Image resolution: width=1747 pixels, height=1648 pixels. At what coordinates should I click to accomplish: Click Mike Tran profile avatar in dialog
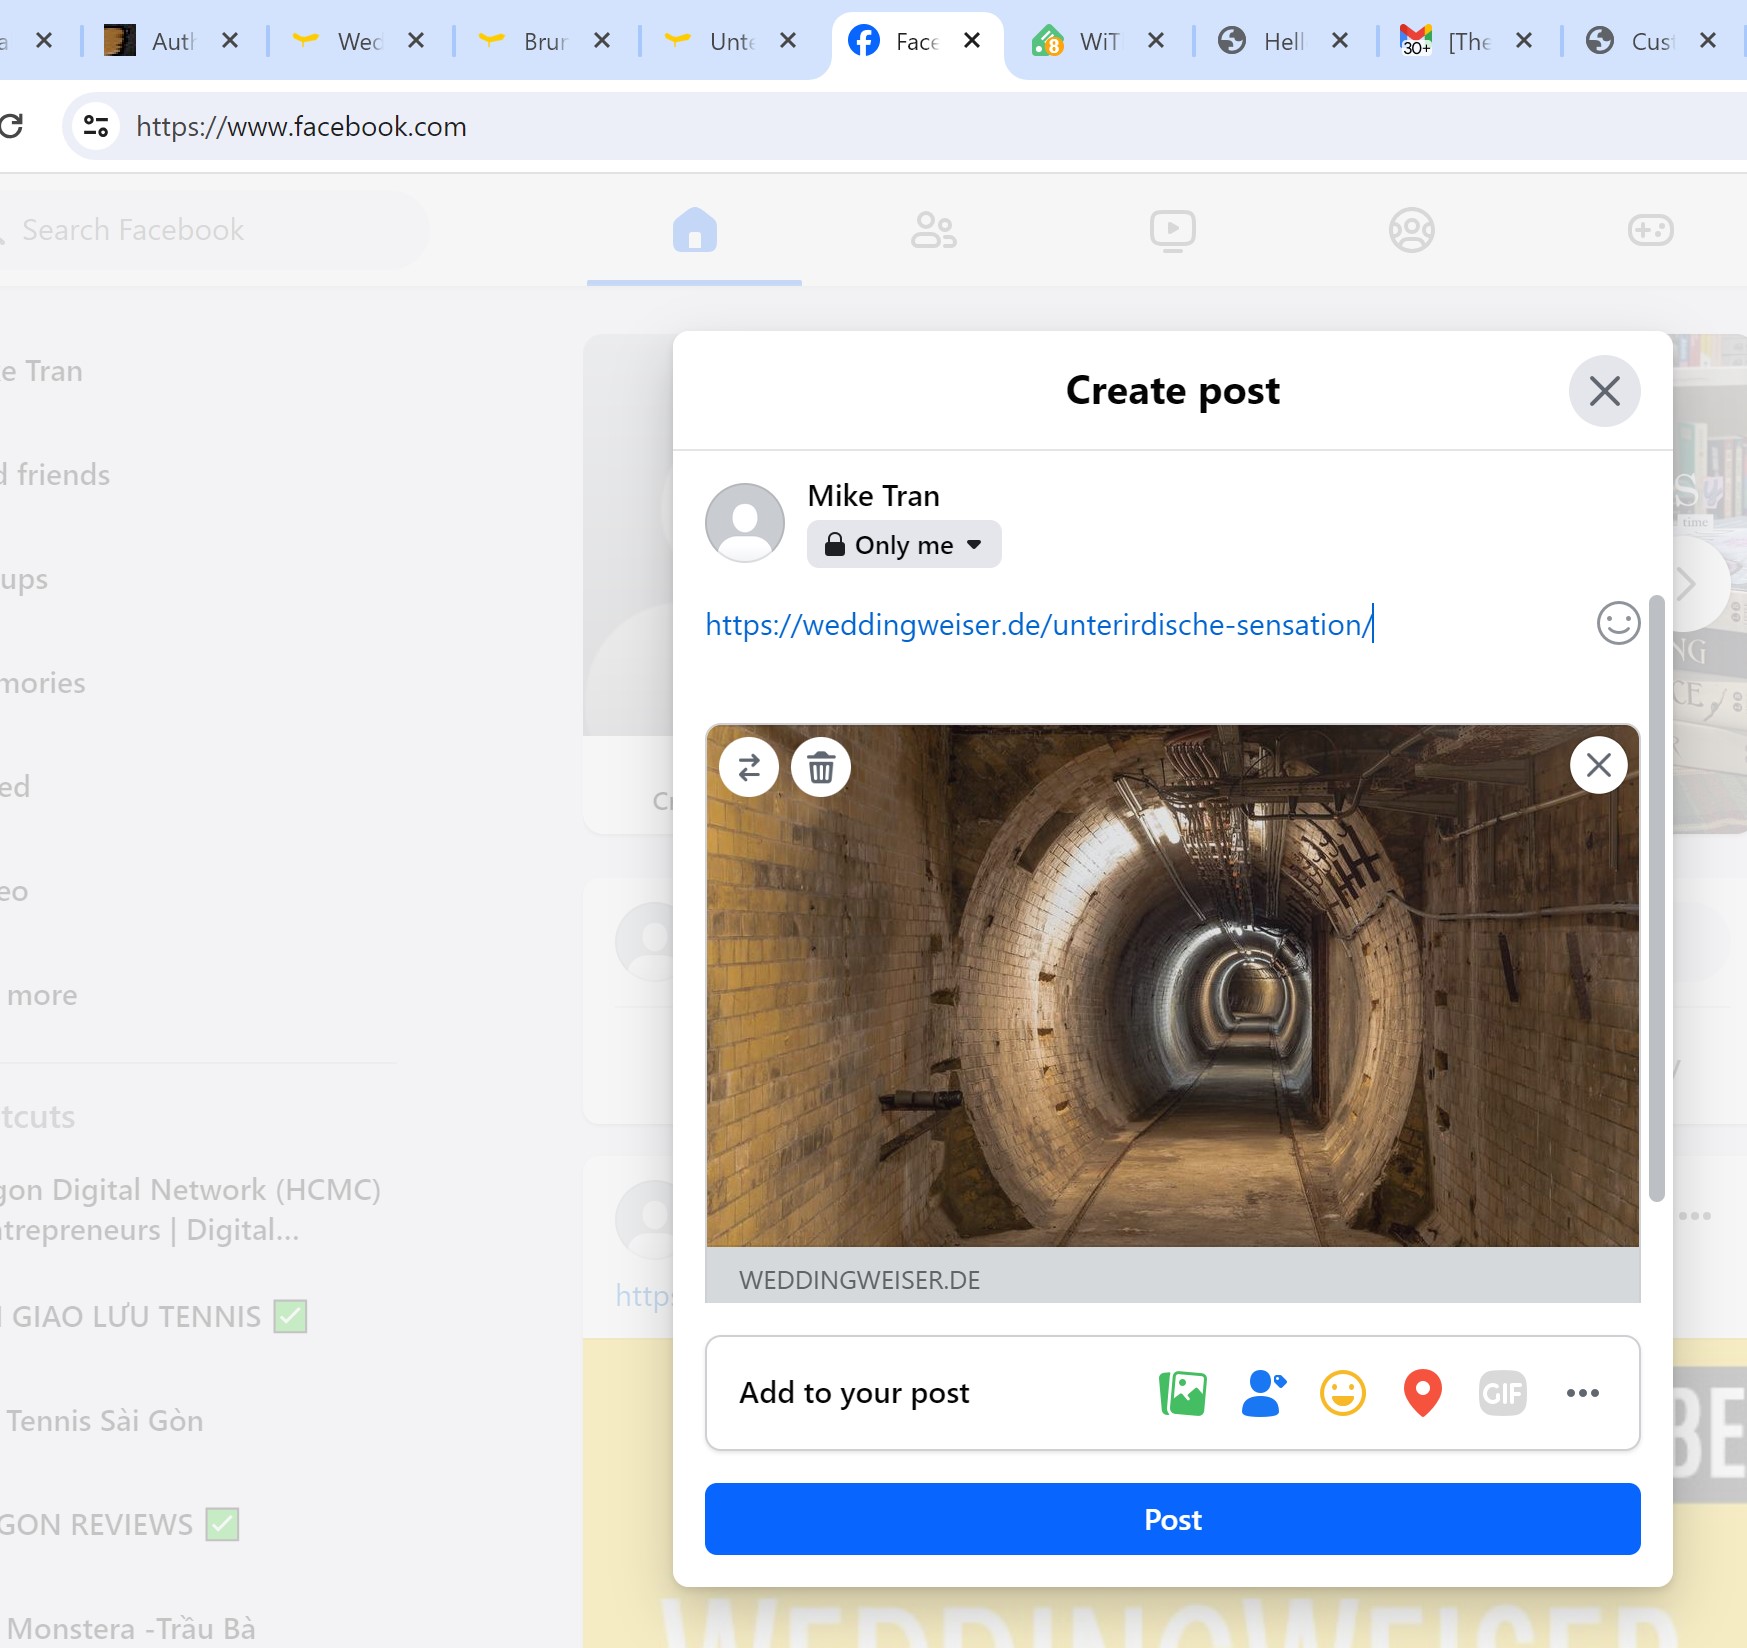click(745, 523)
